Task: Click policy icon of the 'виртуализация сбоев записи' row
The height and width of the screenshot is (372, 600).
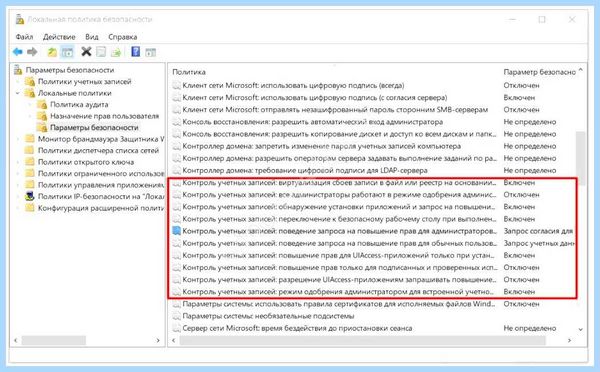Action: tap(176, 183)
